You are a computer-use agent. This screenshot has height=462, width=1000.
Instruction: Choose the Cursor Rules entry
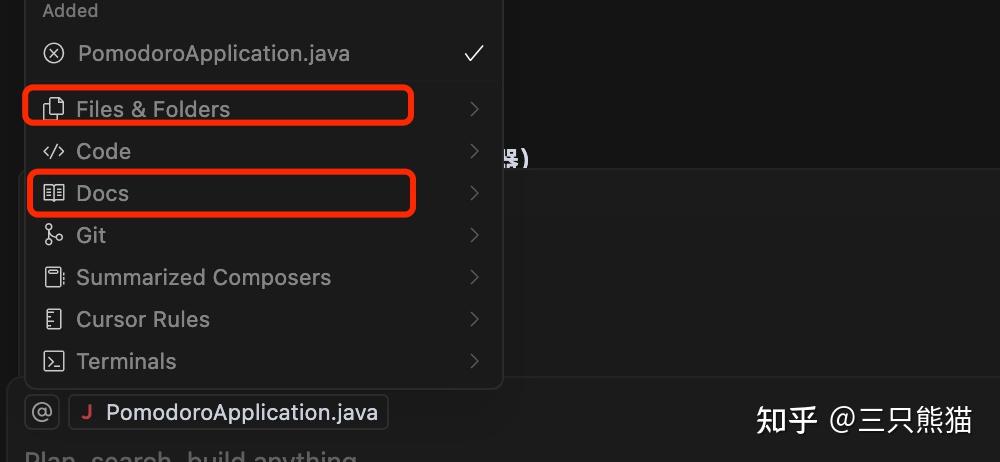(x=143, y=319)
